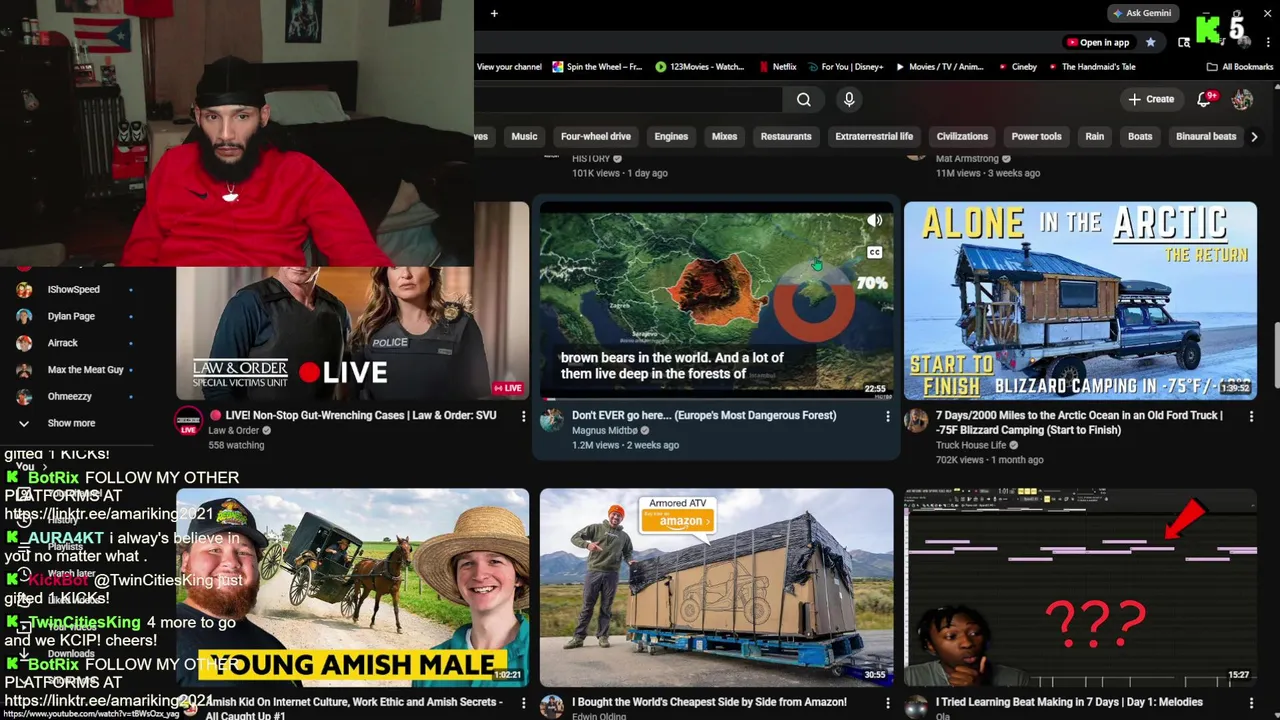Screen dimensions: 1280x720
Task: Open the Max the Meat Guy subscription
Action: pos(86,370)
